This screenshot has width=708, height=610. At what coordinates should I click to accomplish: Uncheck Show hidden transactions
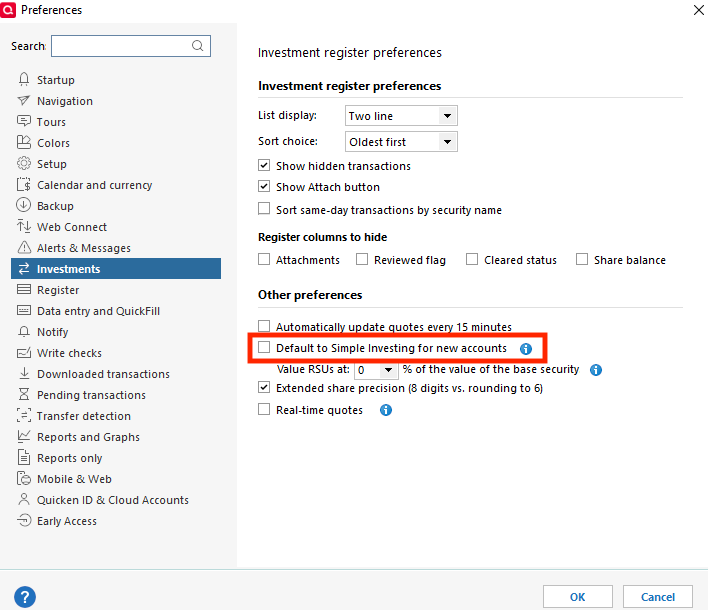[x=264, y=165]
